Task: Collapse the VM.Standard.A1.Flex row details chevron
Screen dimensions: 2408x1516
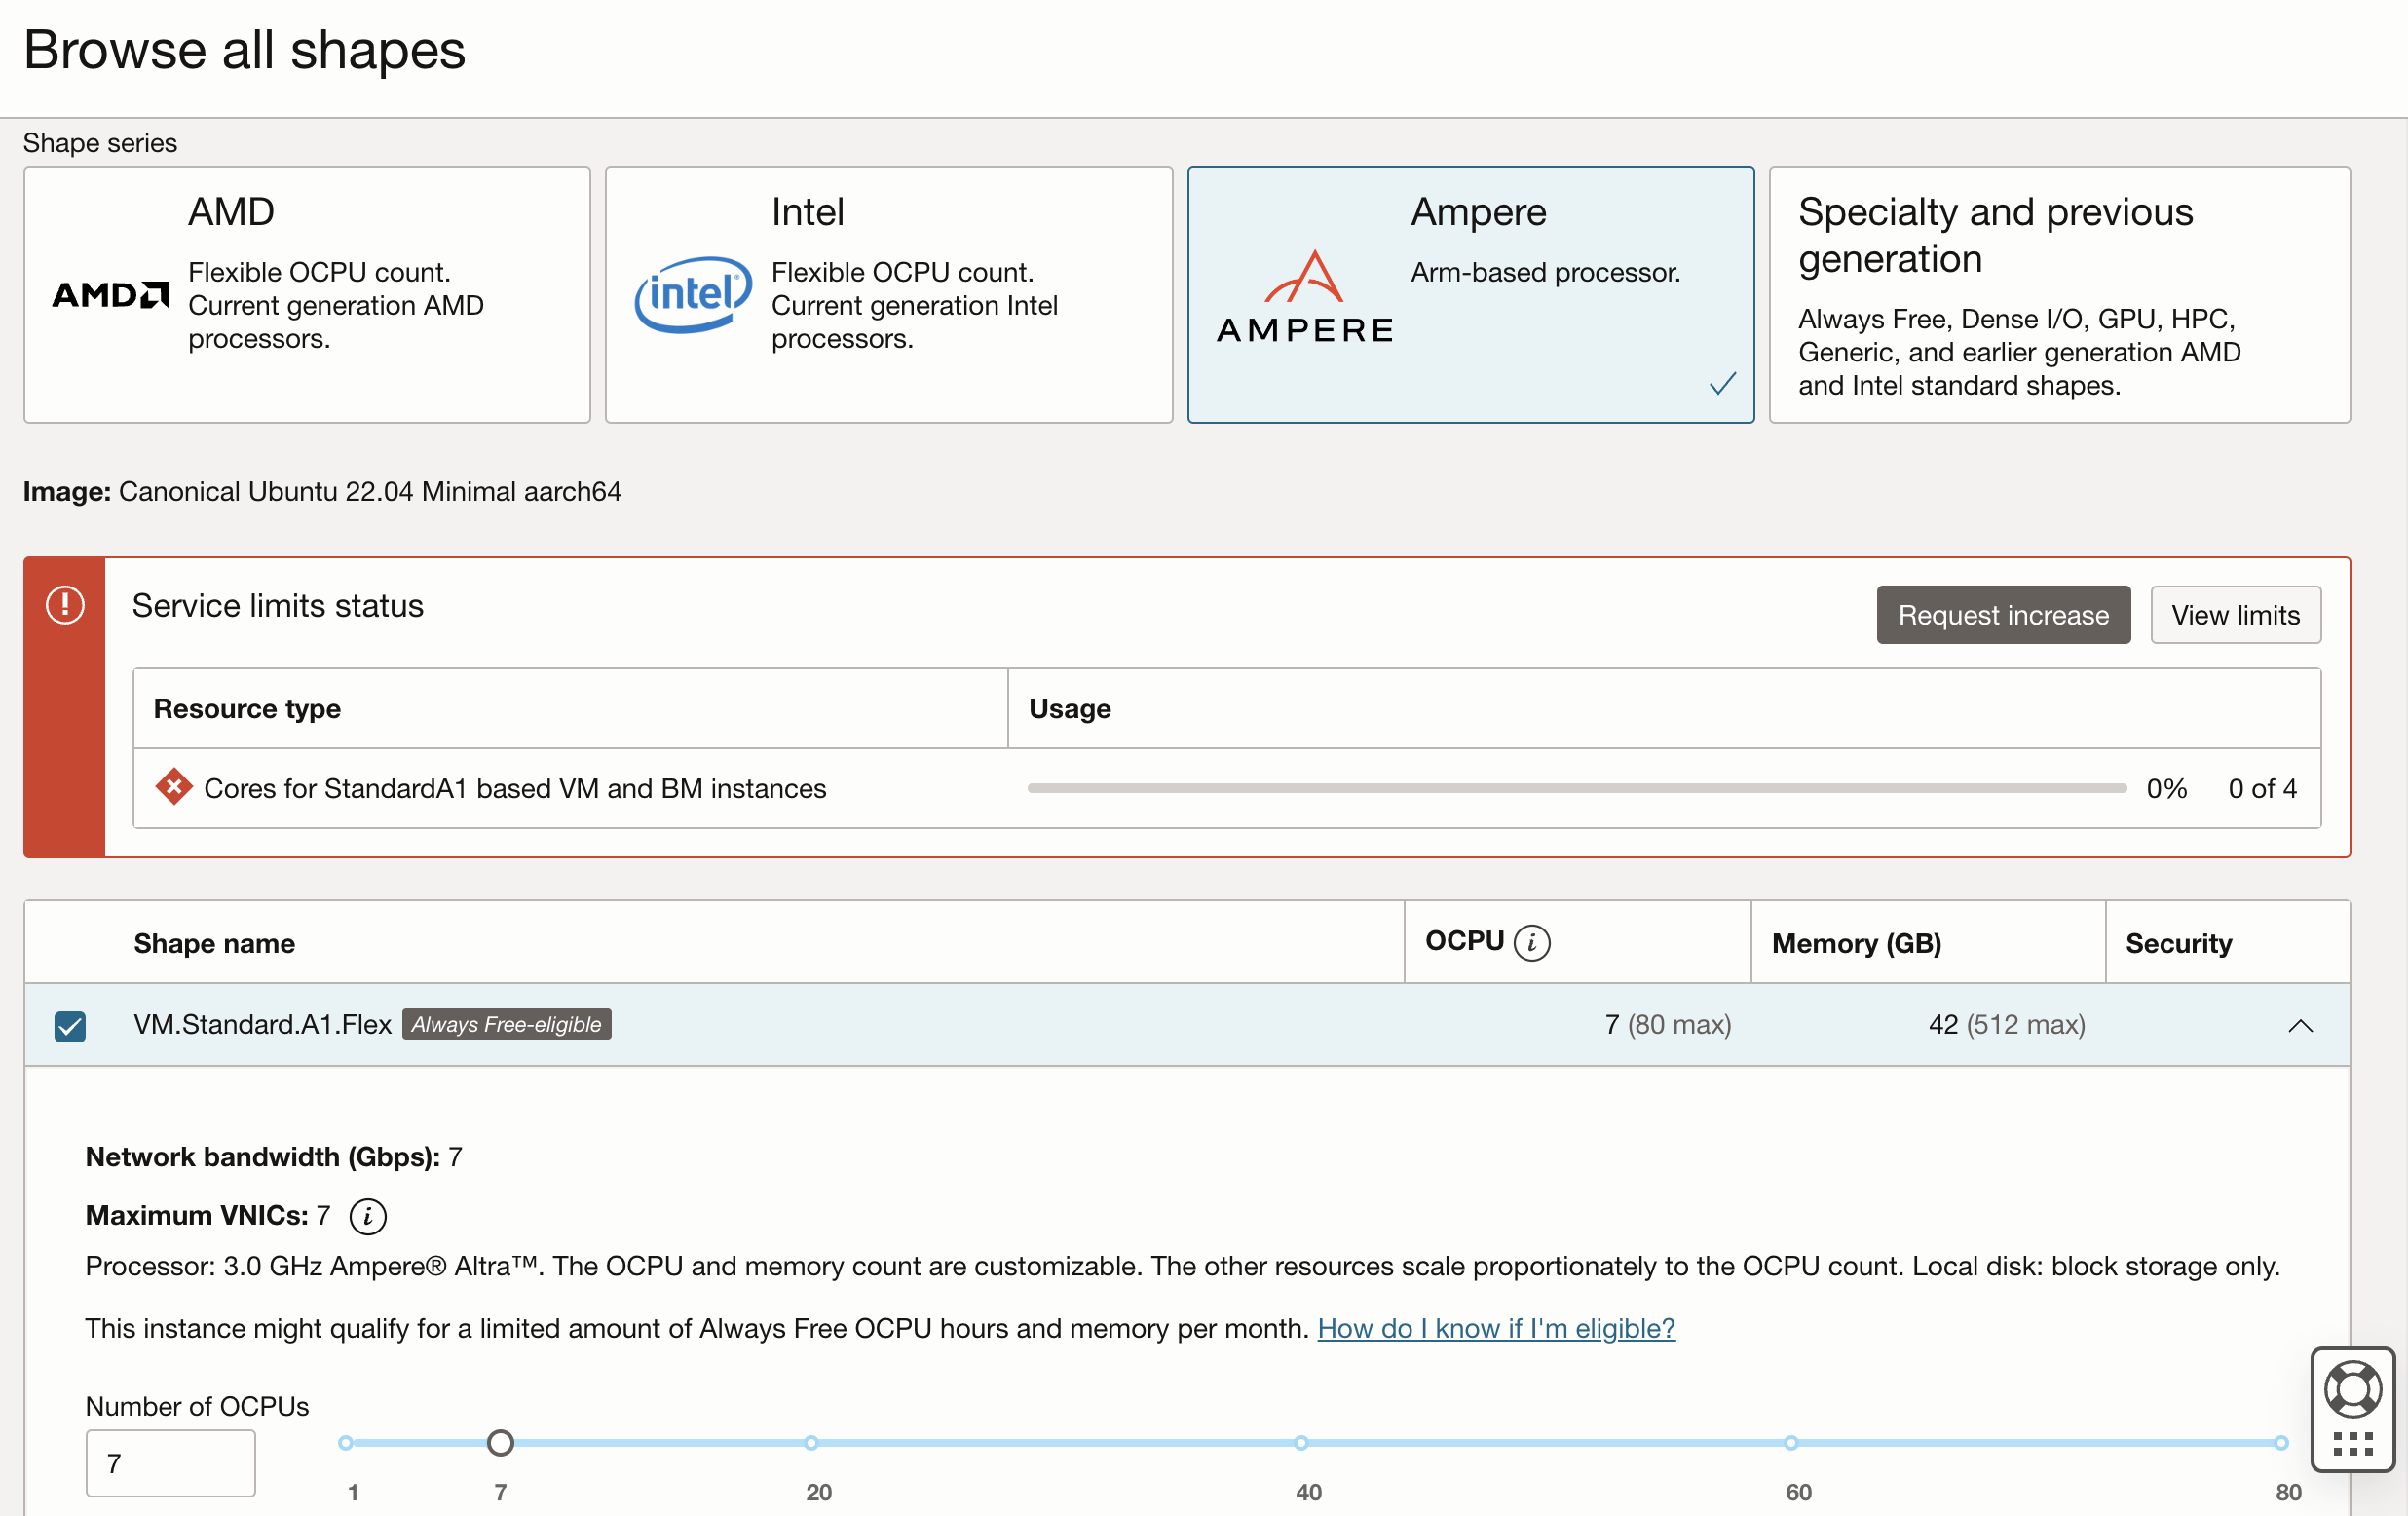Action: (x=2300, y=1025)
